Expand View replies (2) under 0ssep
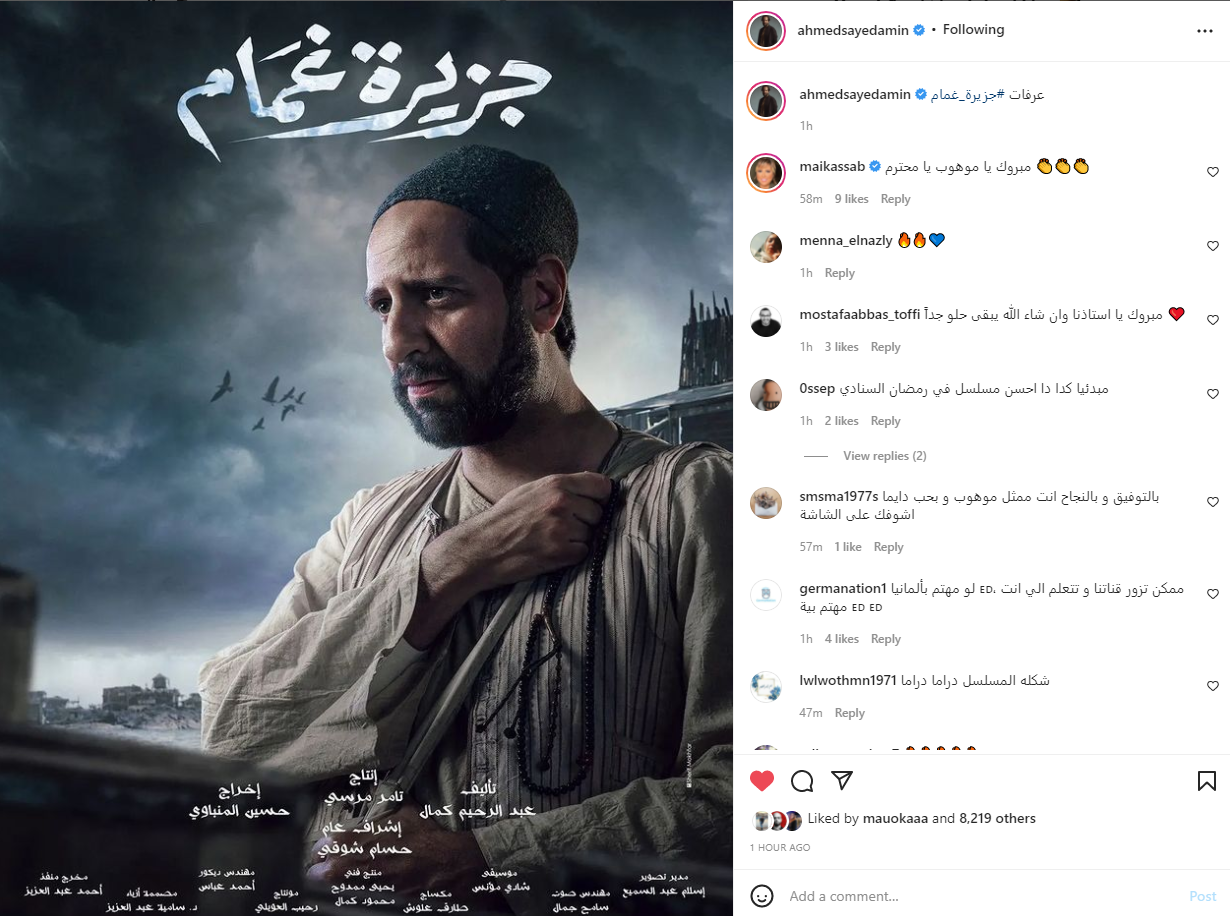 [885, 456]
